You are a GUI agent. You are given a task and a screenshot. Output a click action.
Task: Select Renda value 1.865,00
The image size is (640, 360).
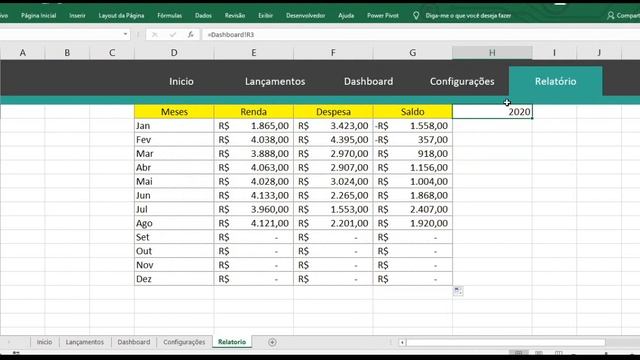point(253,126)
